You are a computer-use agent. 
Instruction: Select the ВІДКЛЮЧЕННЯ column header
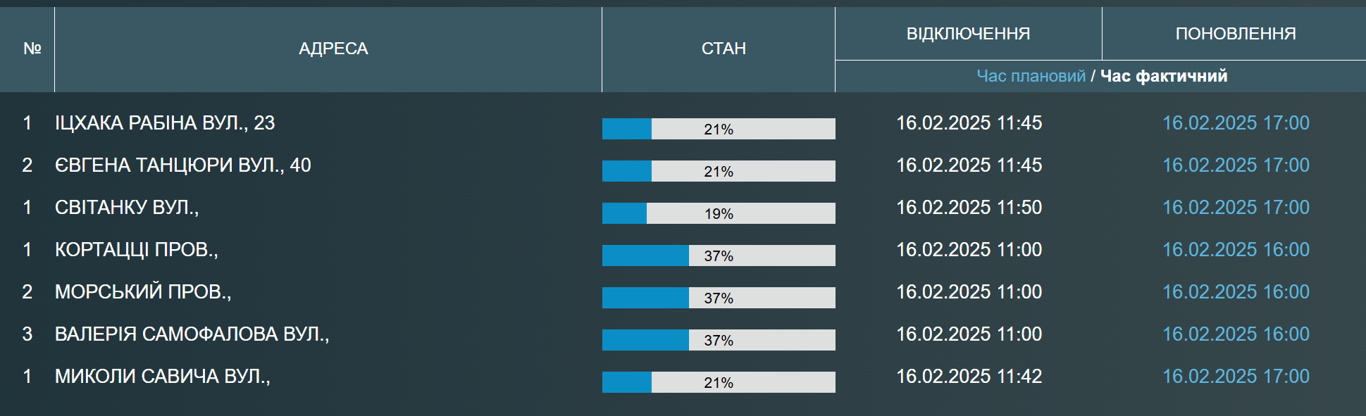(x=968, y=34)
